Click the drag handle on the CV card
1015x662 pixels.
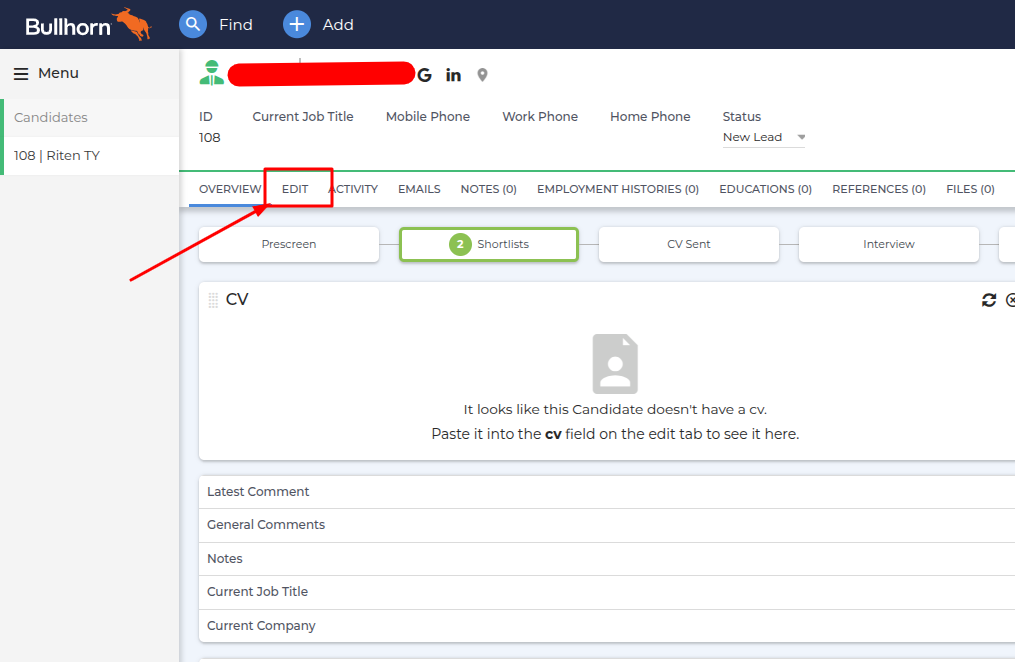(x=213, y=298)
